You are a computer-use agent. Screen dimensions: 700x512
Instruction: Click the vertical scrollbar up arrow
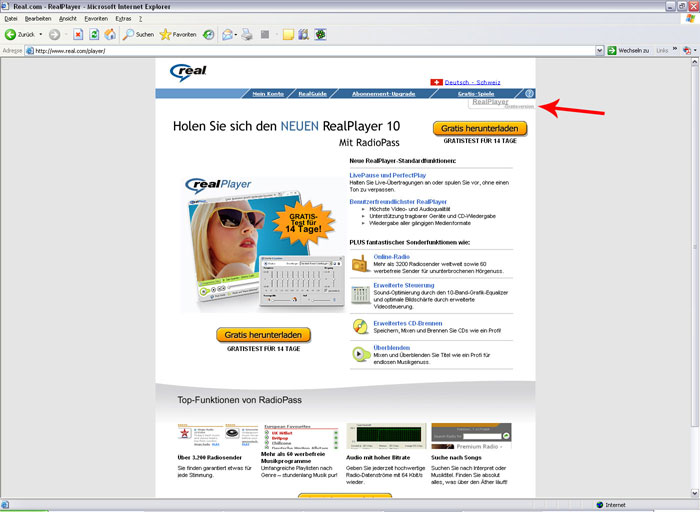695,62
